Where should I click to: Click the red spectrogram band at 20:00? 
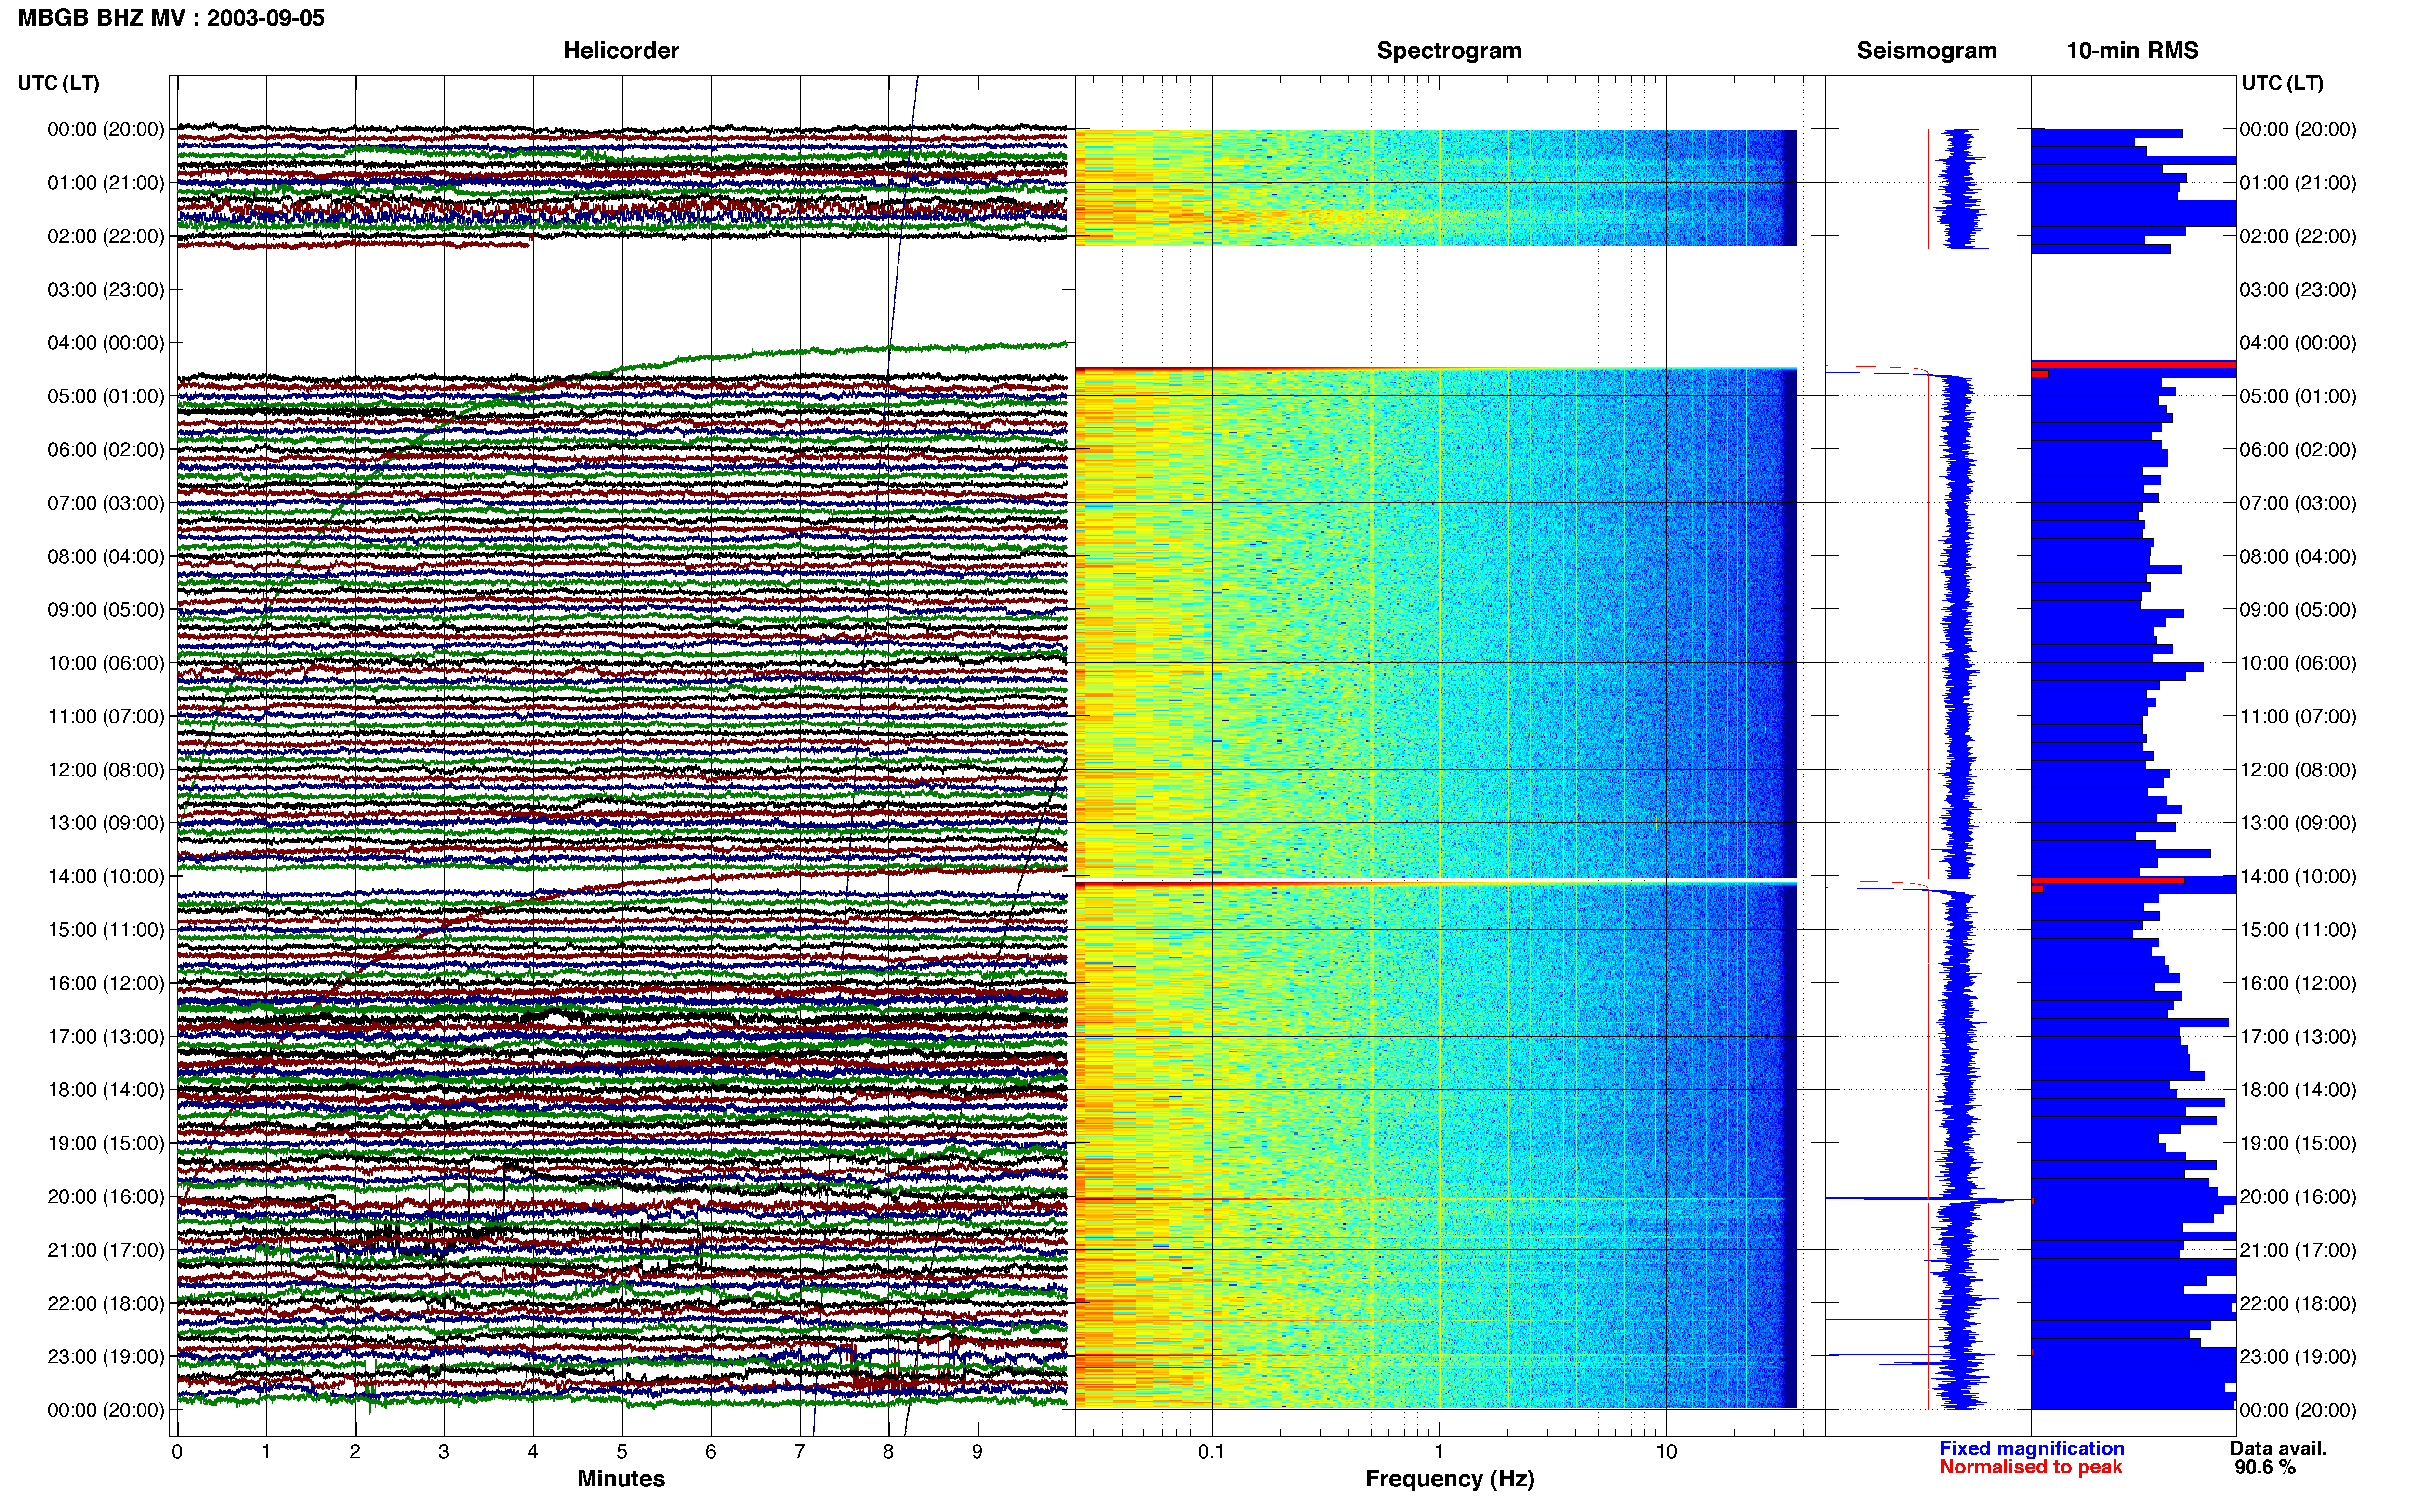coord(1436,1199)
